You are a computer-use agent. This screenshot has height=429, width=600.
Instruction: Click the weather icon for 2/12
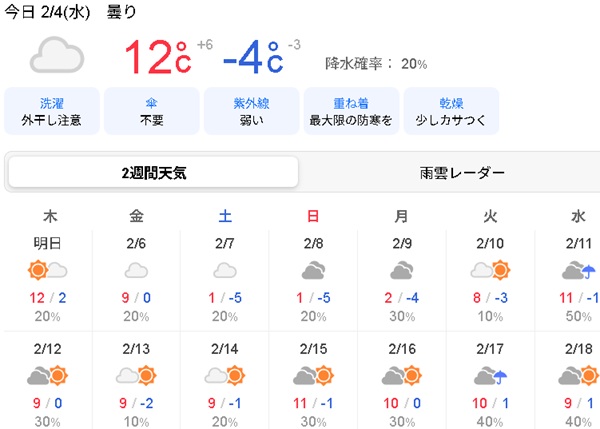pyautogui.click(x=47, y=375)
